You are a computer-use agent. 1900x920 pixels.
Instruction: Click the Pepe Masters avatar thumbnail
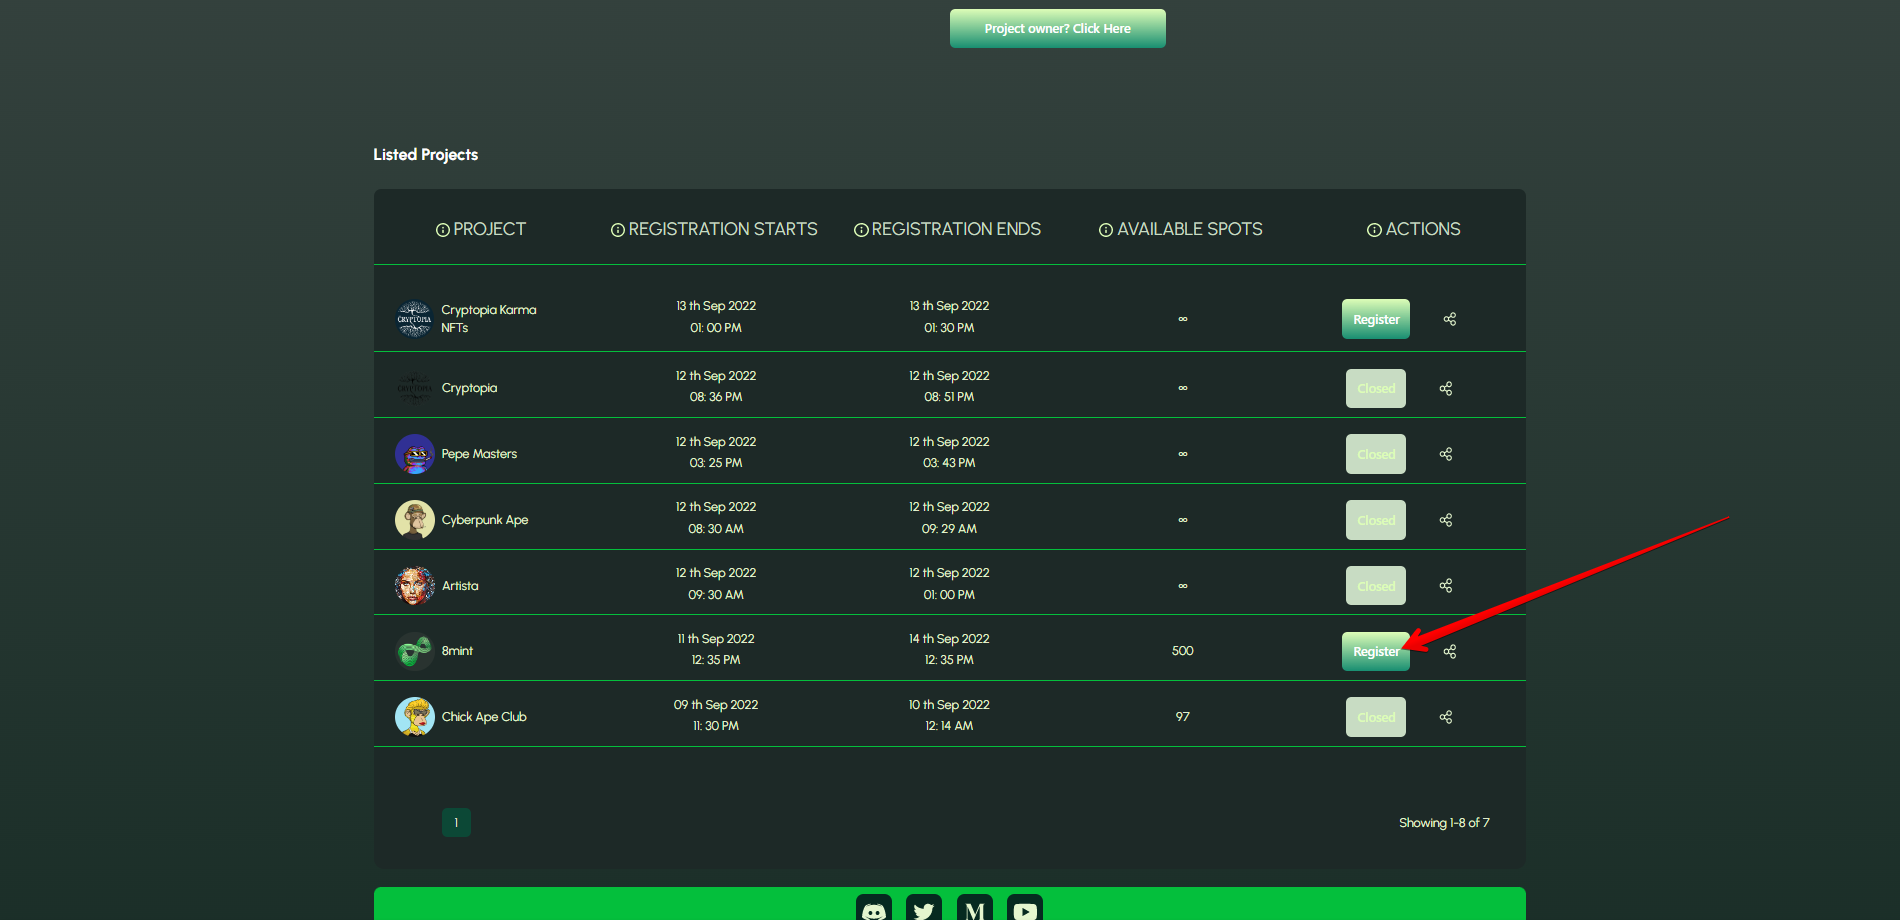[415, 454]
